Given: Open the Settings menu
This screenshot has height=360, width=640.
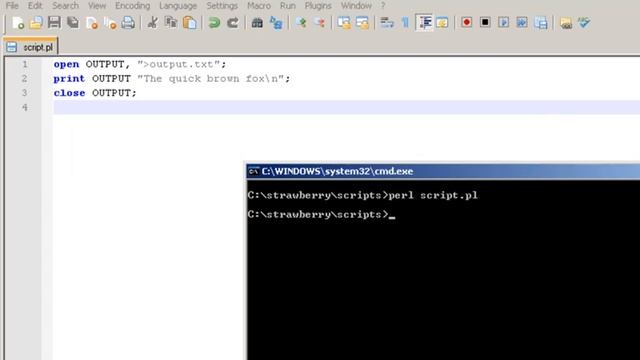Looking at the screenshot, I should 222,6.
